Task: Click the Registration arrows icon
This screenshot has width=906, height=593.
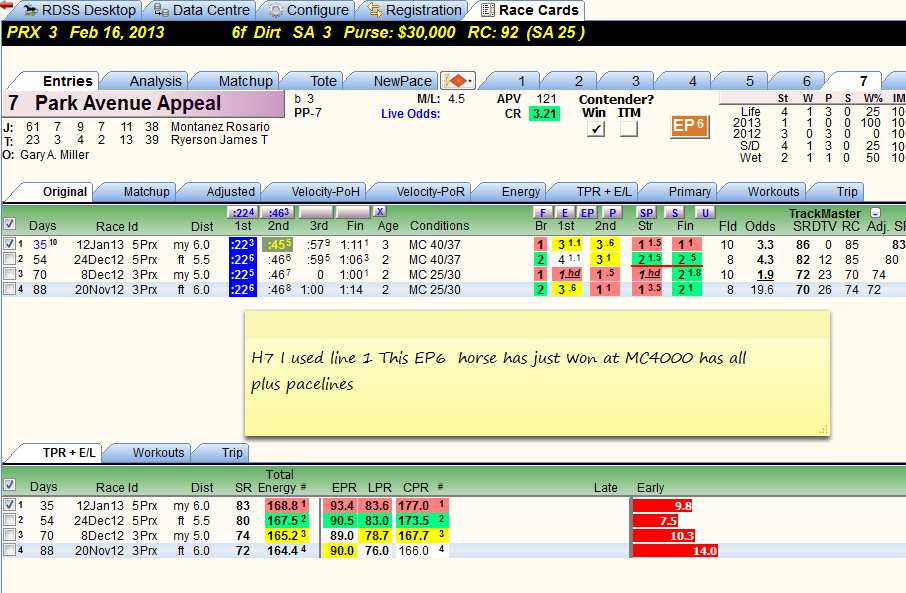Action: coord(375,10)
